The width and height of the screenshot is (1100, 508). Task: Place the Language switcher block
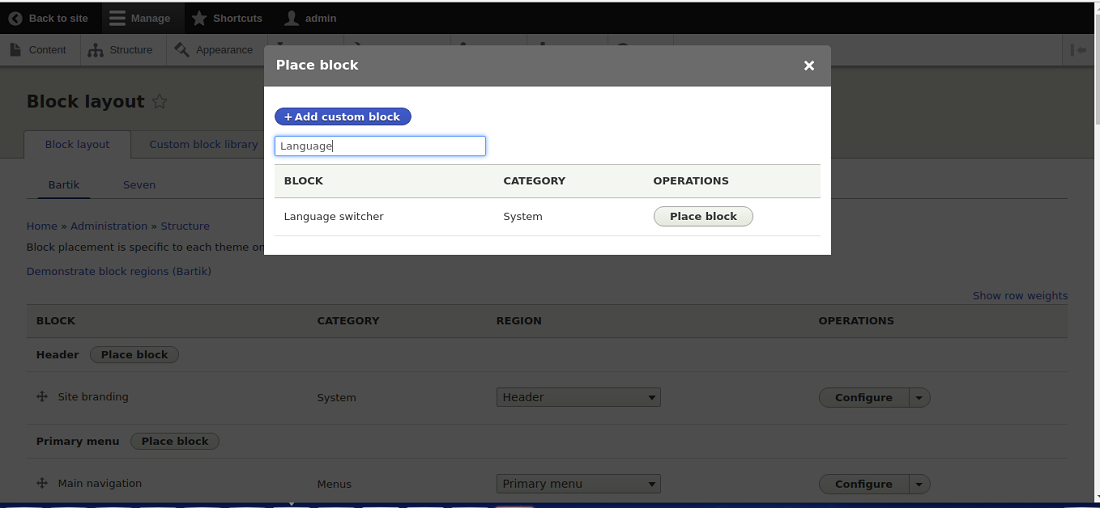[703, 216]
